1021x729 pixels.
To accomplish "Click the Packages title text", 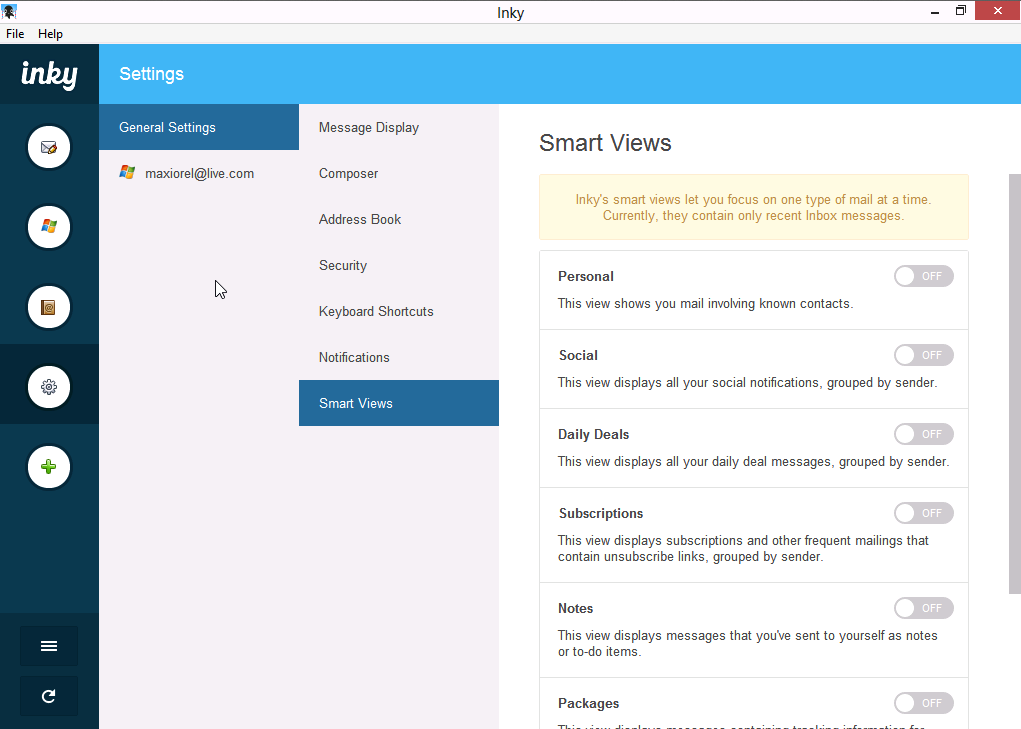I will (x=589, y=704).
